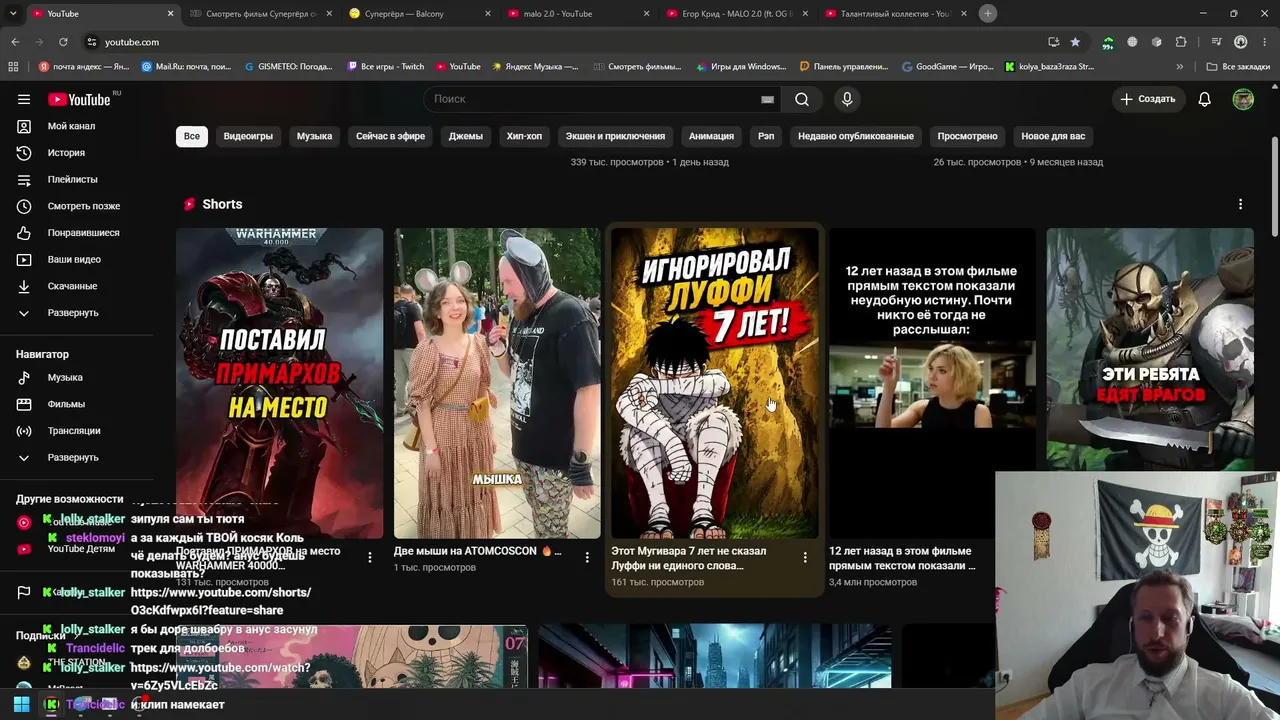
Task: Open the Shorts section more-options menu
Action: tap(1240, 204)
